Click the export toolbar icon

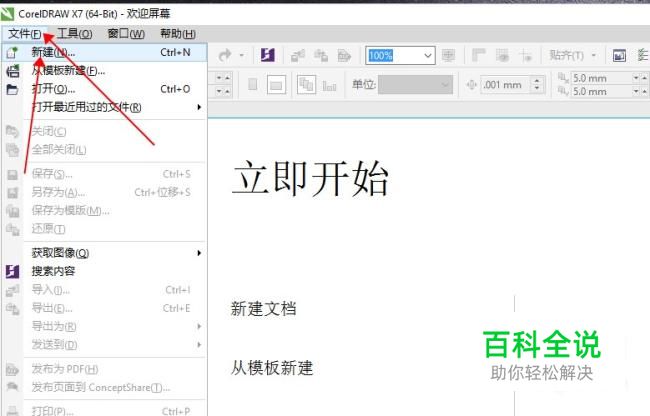coord(321,55)
